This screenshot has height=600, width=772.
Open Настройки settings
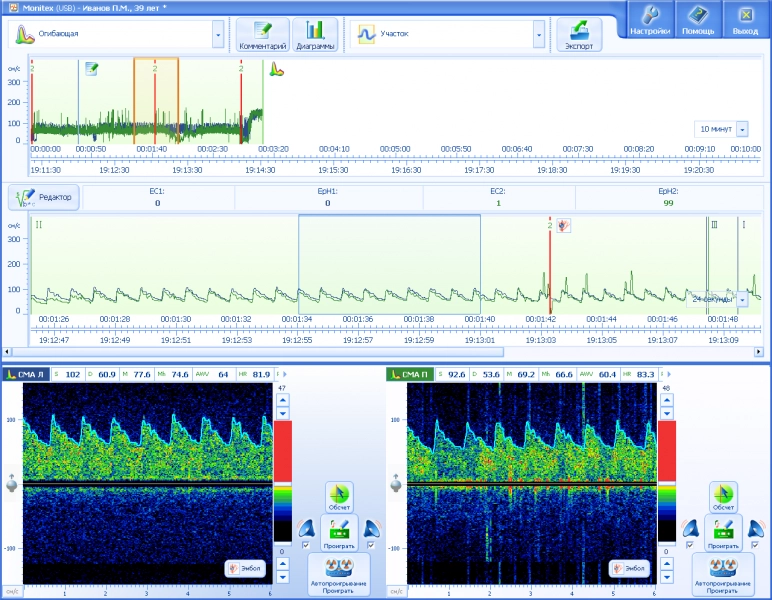pyautogui.click(x=649, y=20)
